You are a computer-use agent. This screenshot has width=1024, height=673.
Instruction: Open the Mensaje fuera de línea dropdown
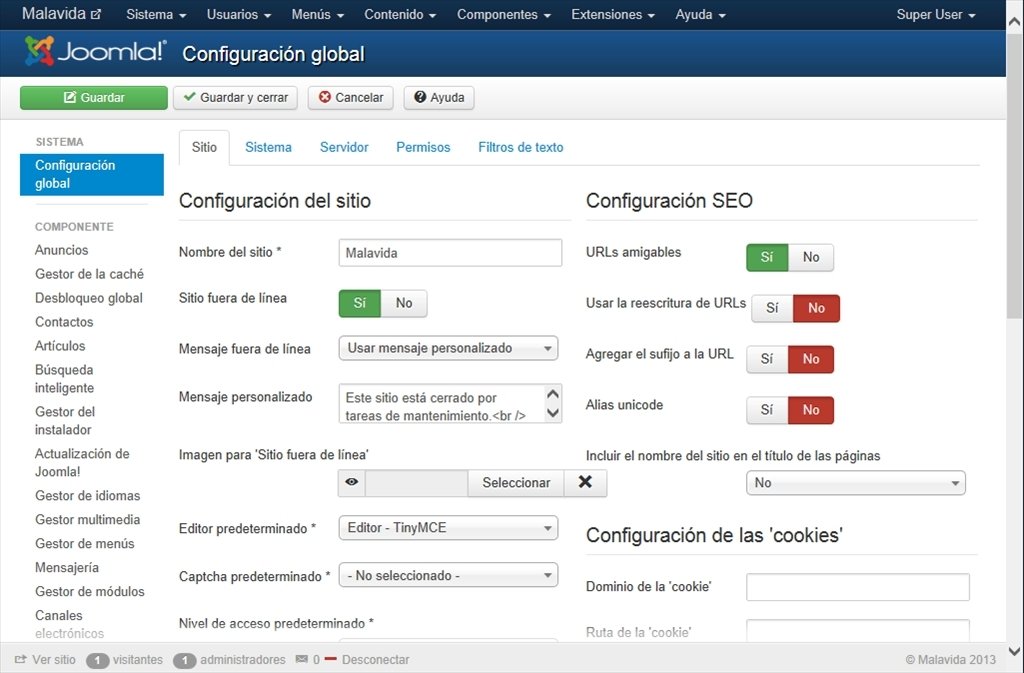coord(449,348)
